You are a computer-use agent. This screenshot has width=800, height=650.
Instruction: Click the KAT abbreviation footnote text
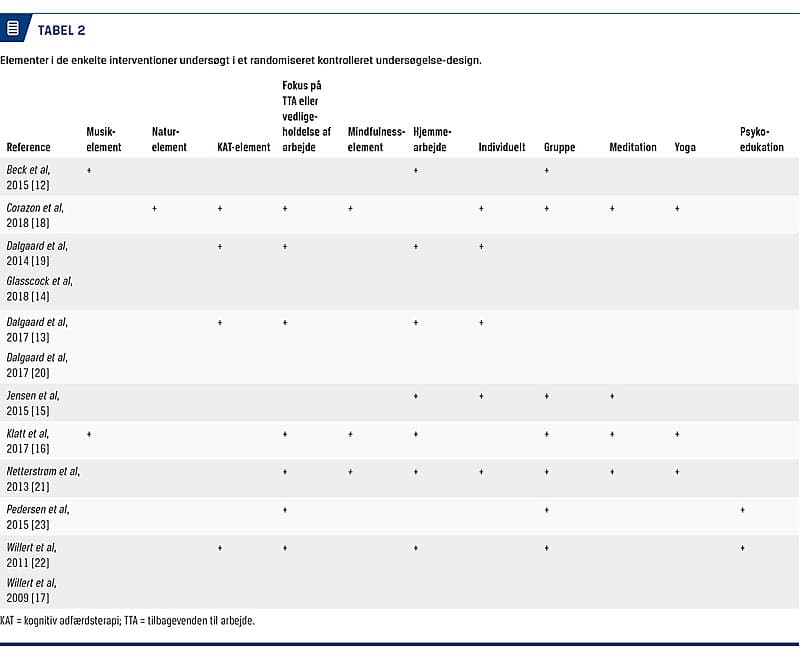click(128, 621)
